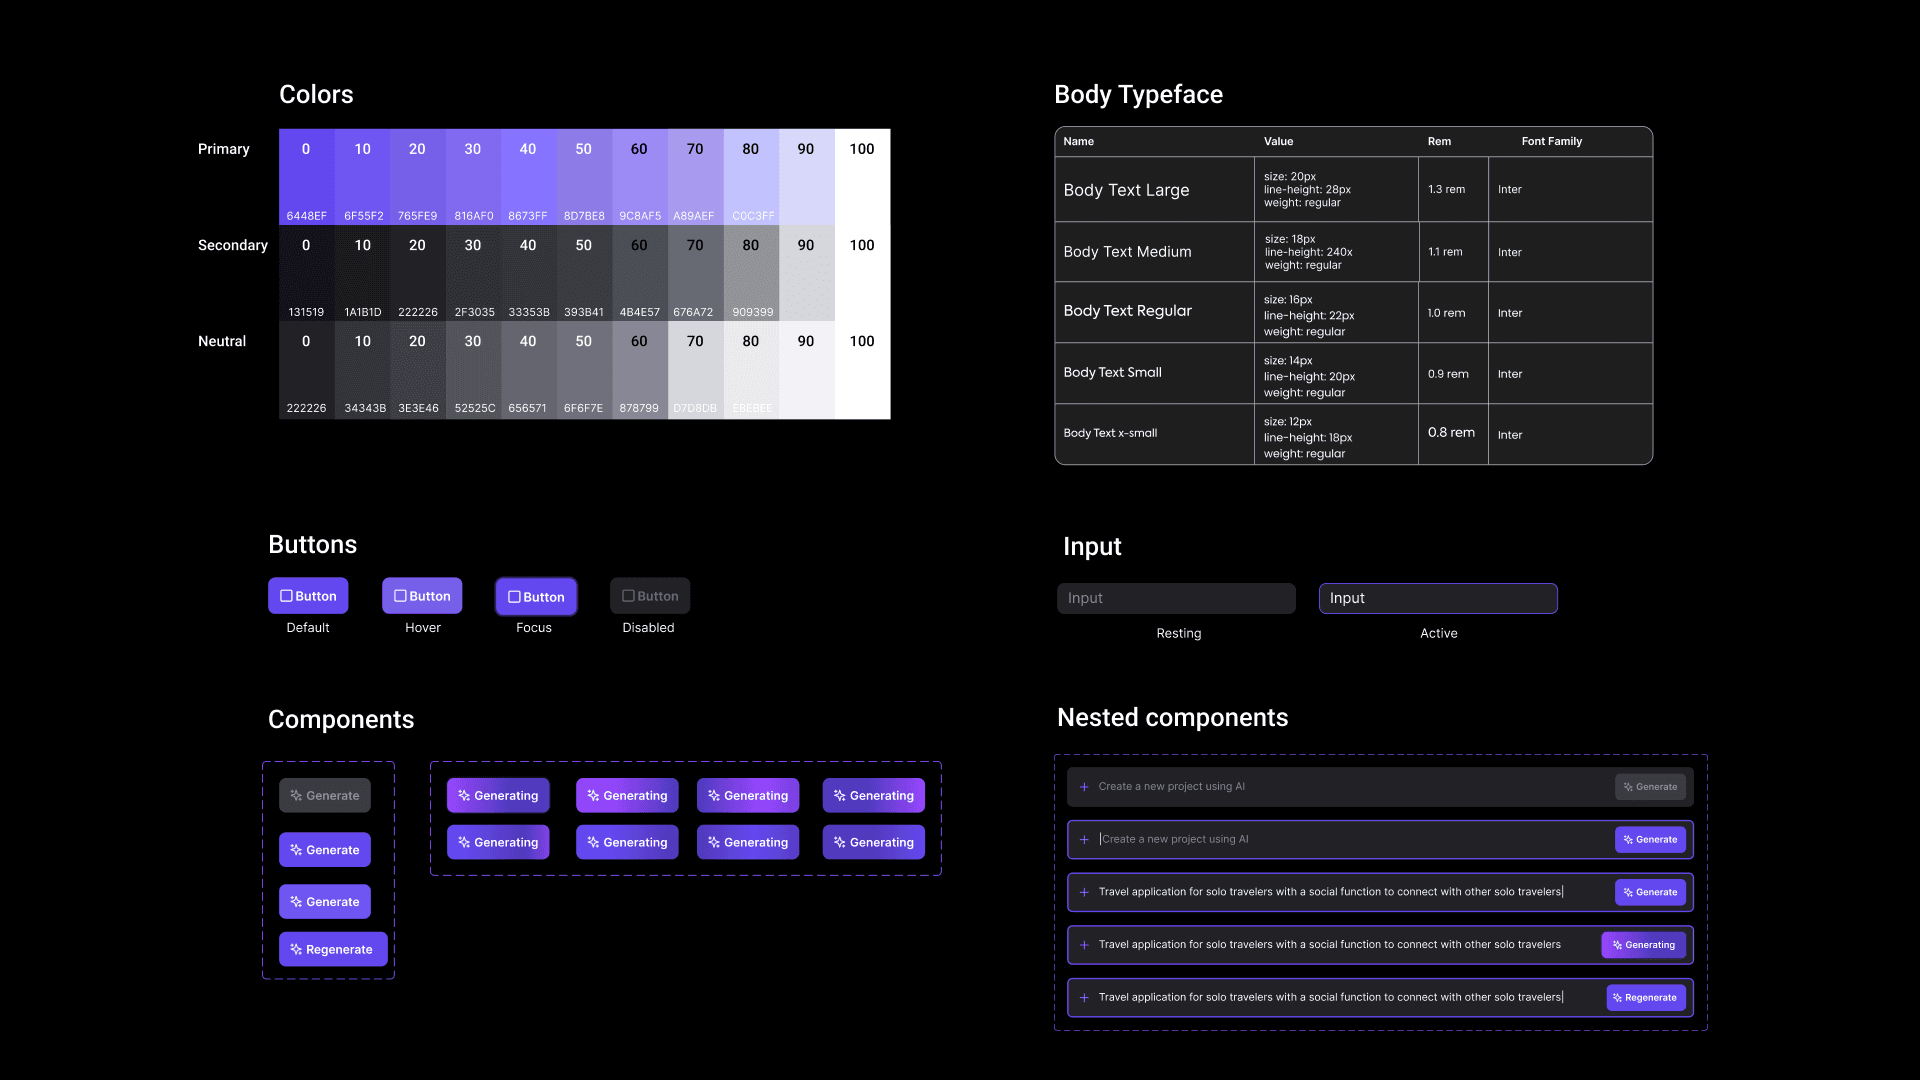The height and width of the screenshot is (1080, 1920).
Task: Click the Body Text Large name cell
Action: pyautogui.click(x=1155, y=190)
